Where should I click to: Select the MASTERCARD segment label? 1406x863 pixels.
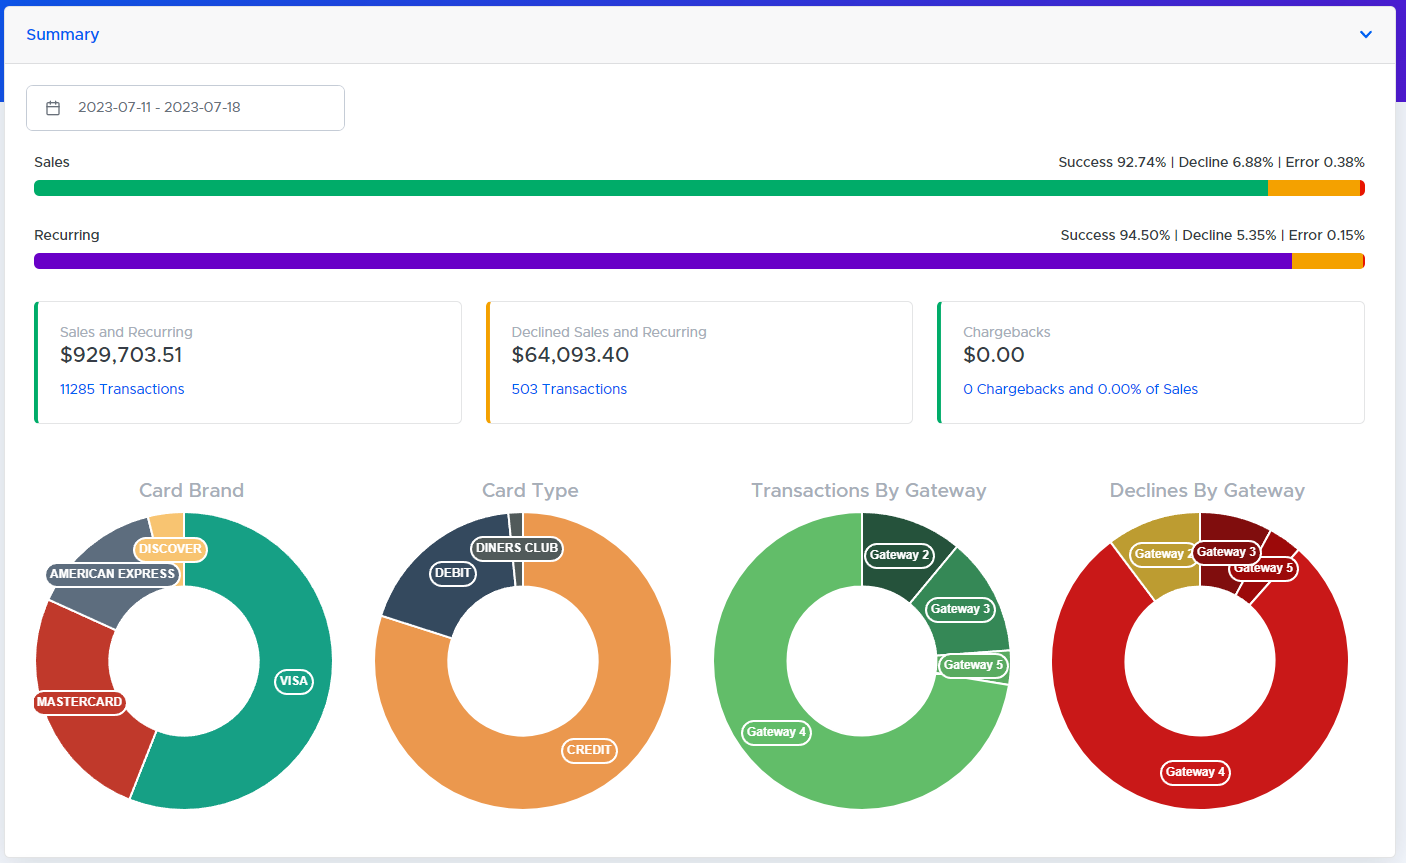pyautogui.click(x=79, y=702)
